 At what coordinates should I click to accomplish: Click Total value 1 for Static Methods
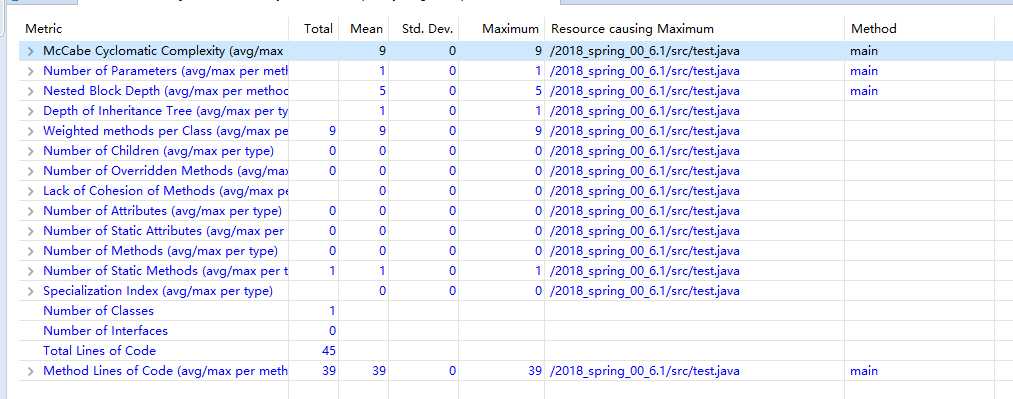pos(332,271)
